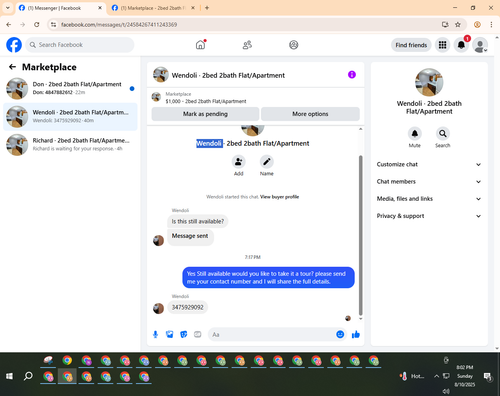Close the Marketplace browser tab
Image resolution: width=500 pixels, height=396 pixels.
(x=193, y=8)
